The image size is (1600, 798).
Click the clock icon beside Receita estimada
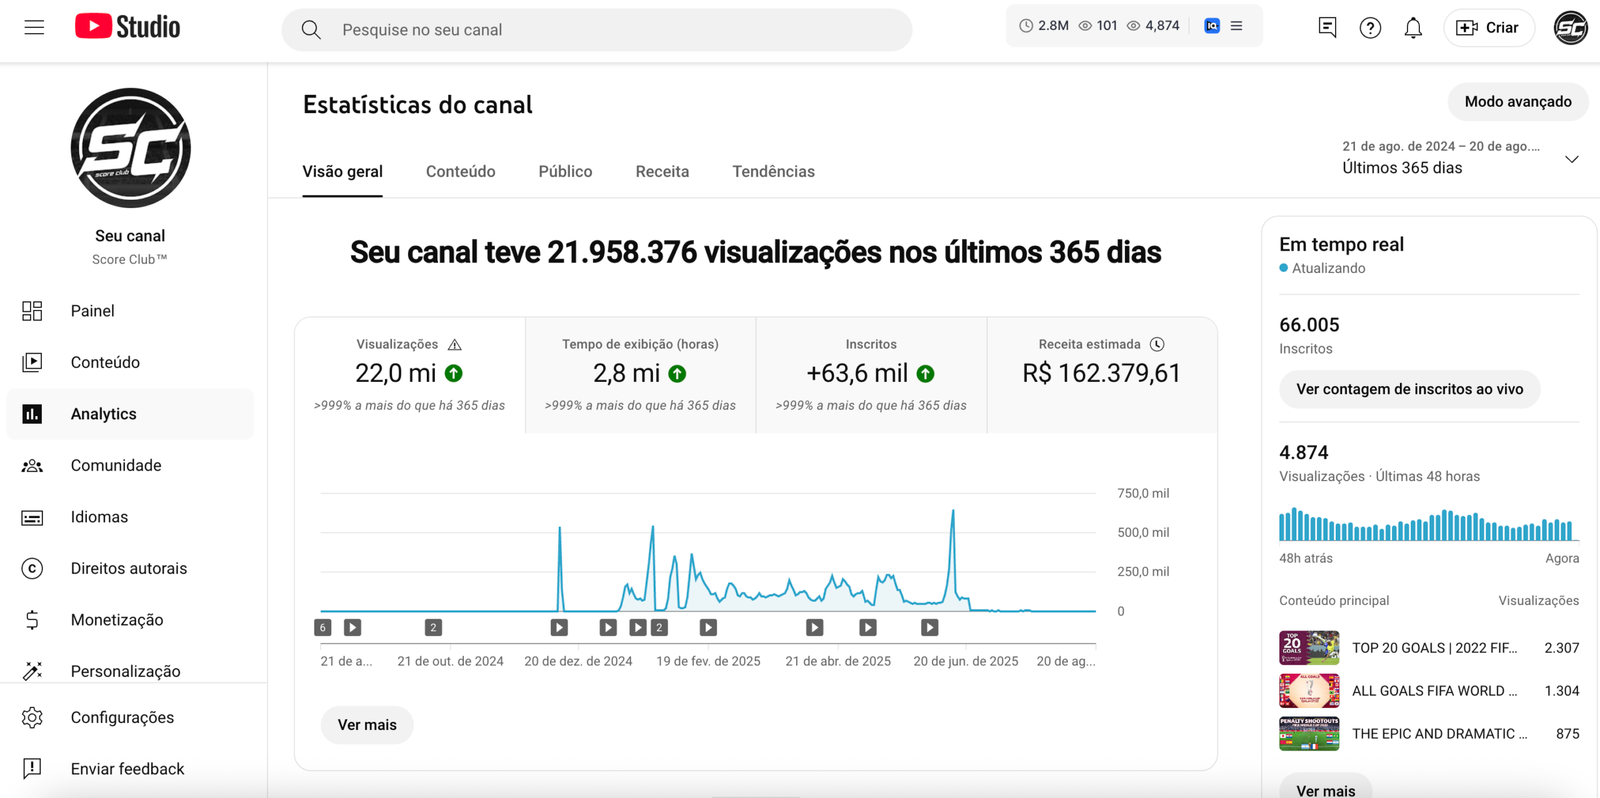(x=1157, y=344)
